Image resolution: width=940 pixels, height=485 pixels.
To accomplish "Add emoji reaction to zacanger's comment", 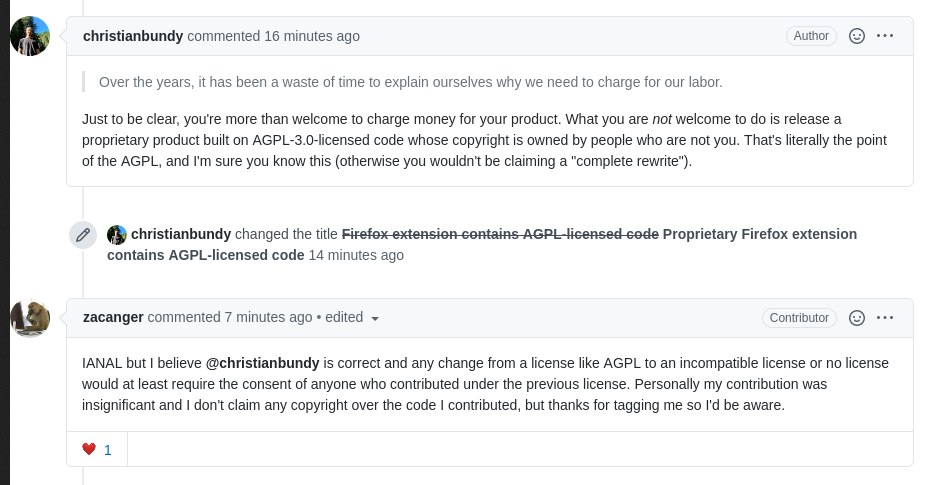I will click(x=857, y=318).
